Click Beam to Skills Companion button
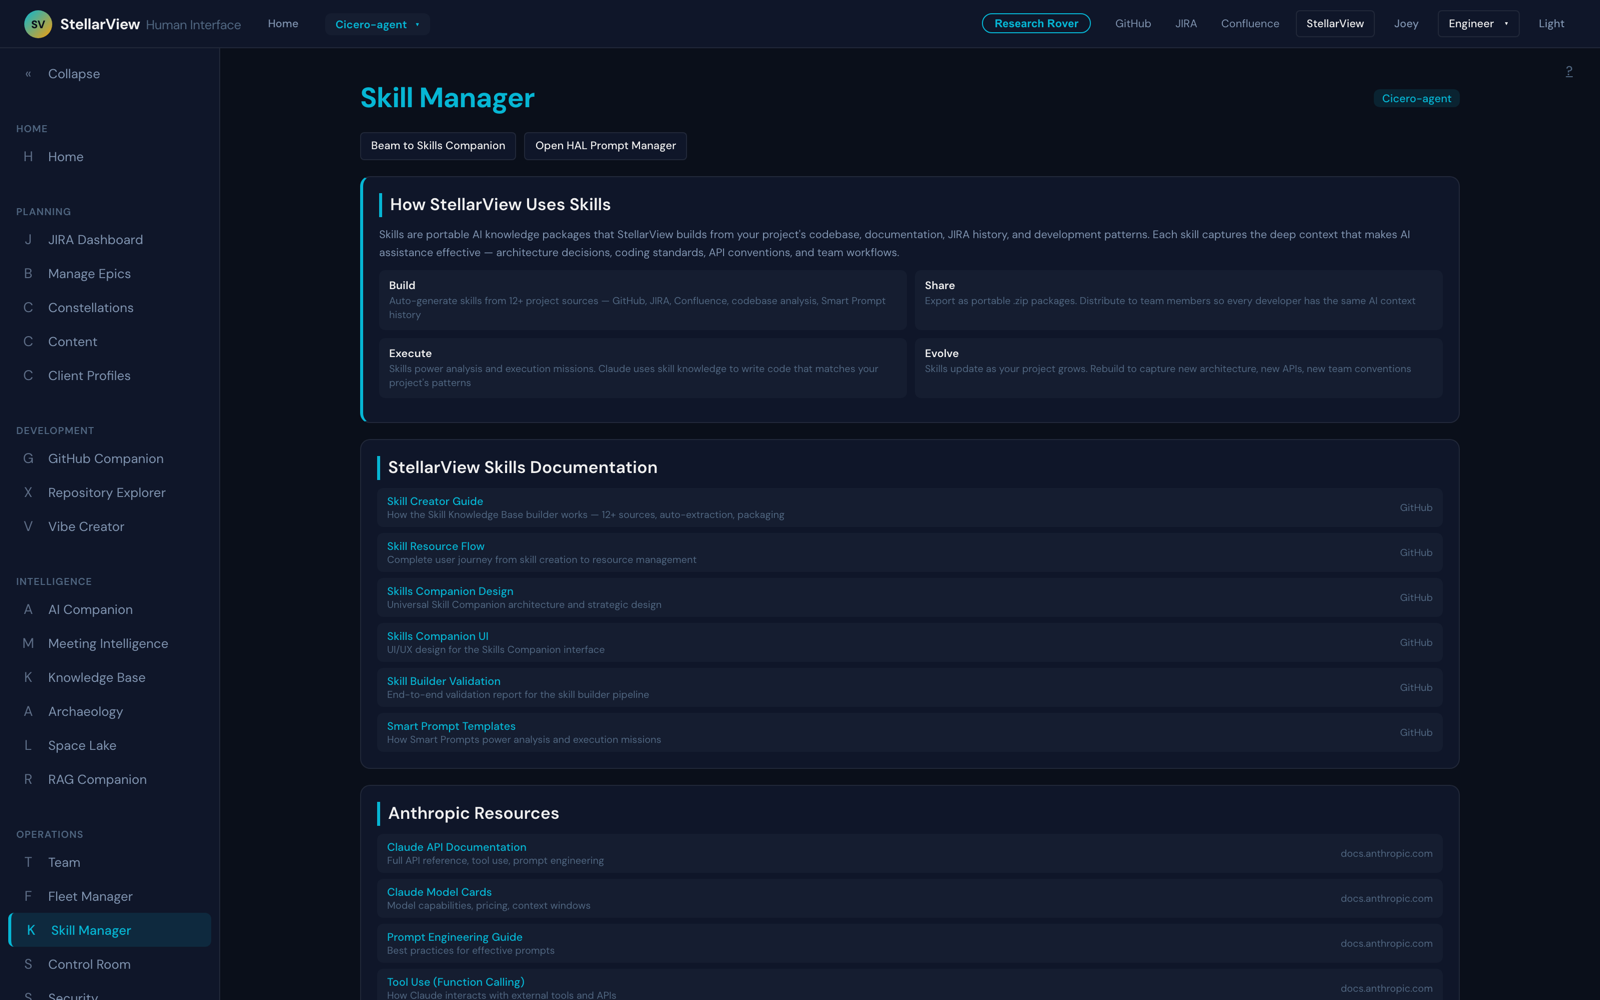Screen dimensions: 1600x1000 pyautogui.click(x=438, y=146)
